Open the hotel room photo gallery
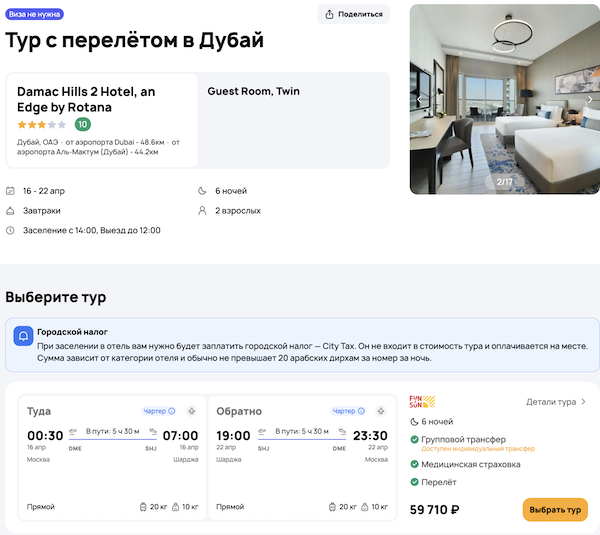 click(504, 98)
